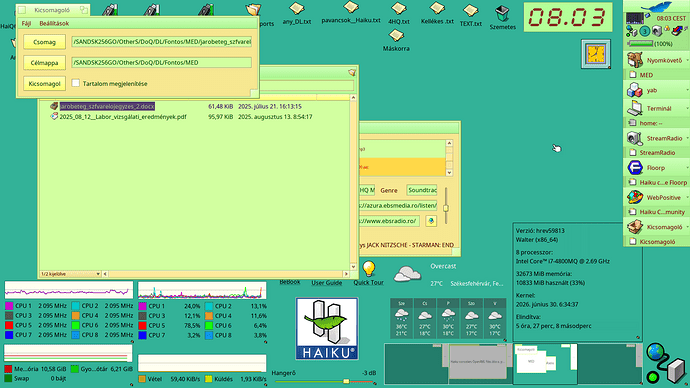Screen dimensions: 690x388
Task: Open the BeBook desktop link
Action: (290, 282)
